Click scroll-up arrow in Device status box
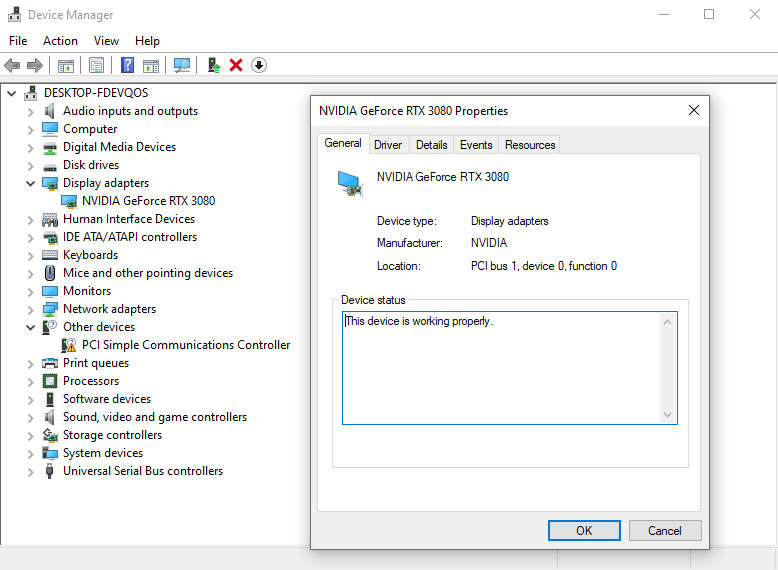 coord(667,323)
